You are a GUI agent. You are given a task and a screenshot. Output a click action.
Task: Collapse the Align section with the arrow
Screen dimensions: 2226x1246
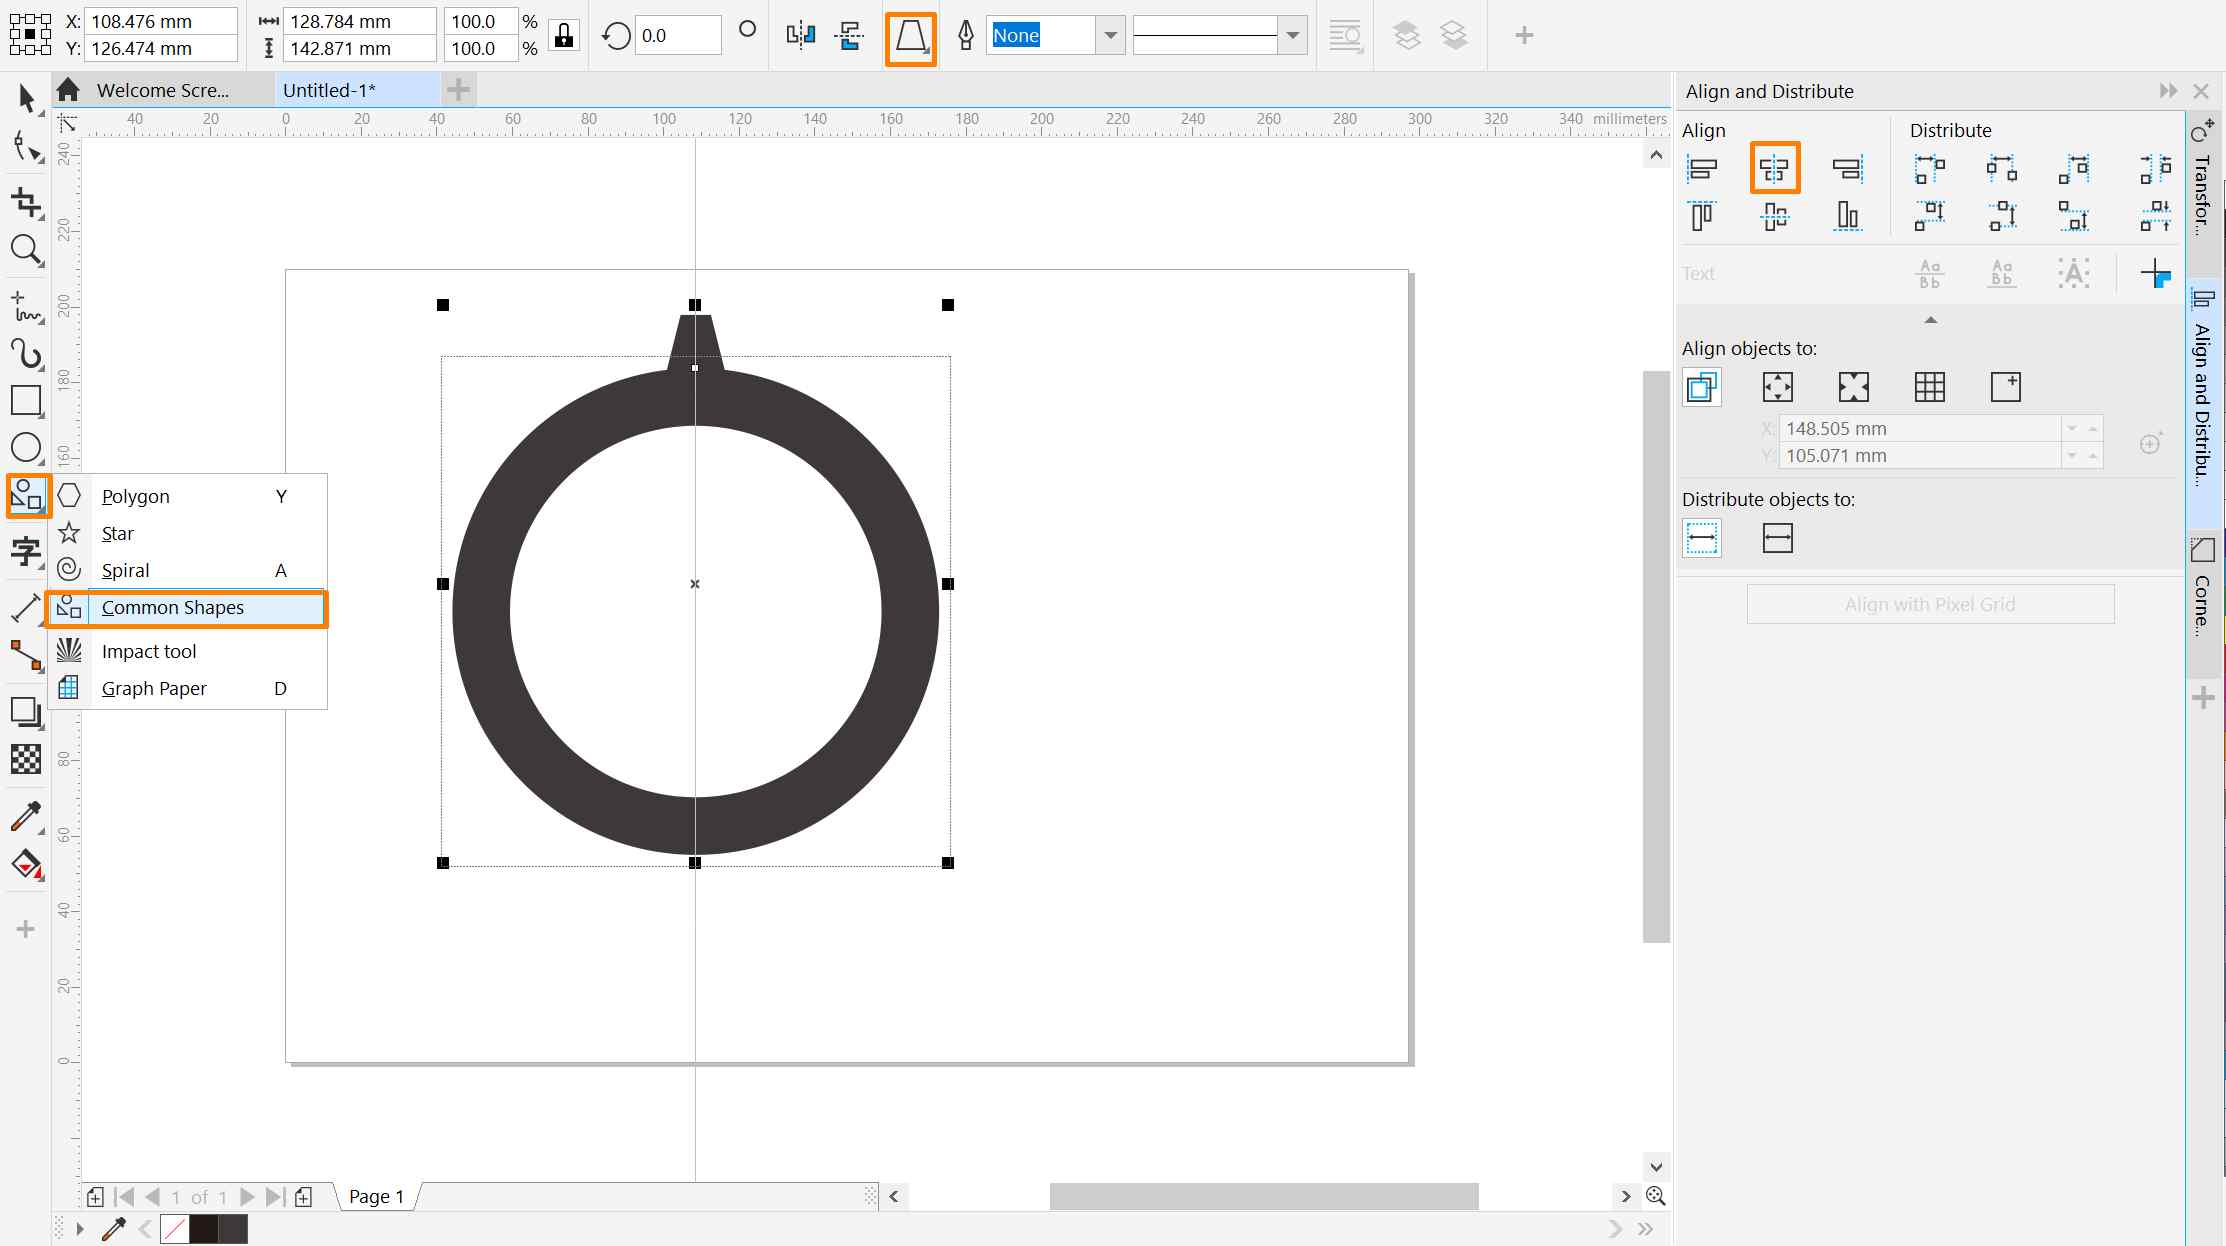[x=1930, y=320]
